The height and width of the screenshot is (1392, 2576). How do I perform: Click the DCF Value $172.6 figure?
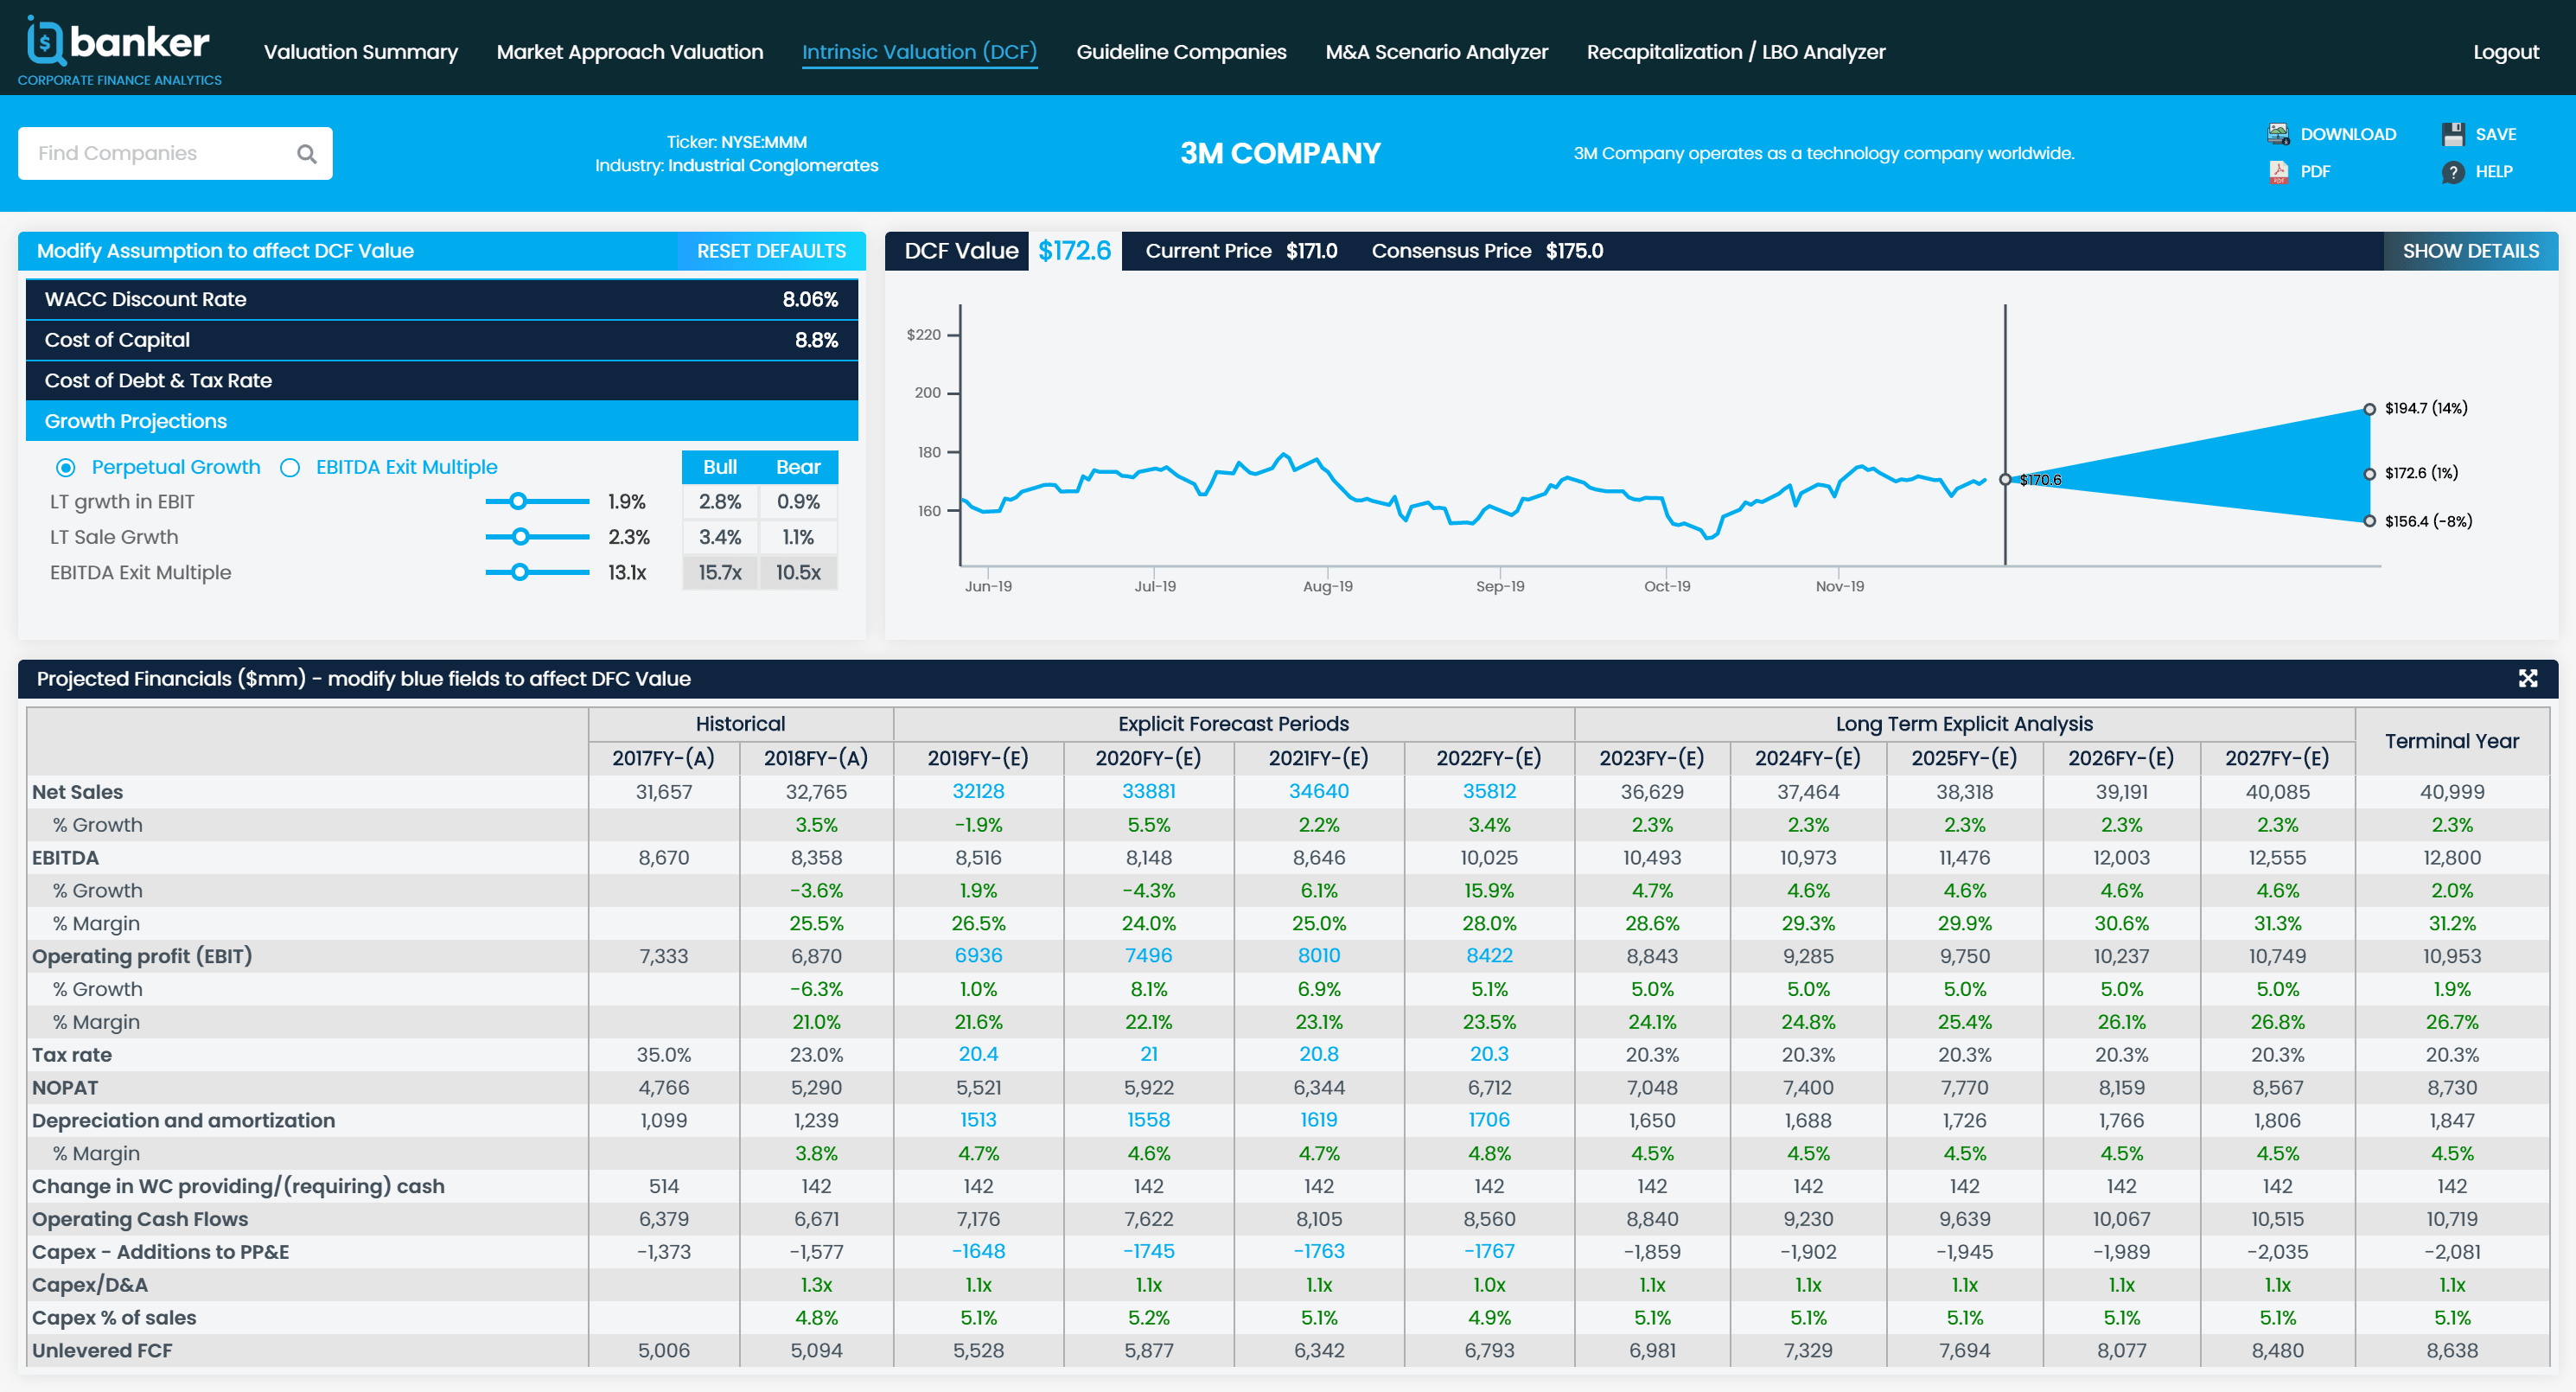click(1074, 251)
